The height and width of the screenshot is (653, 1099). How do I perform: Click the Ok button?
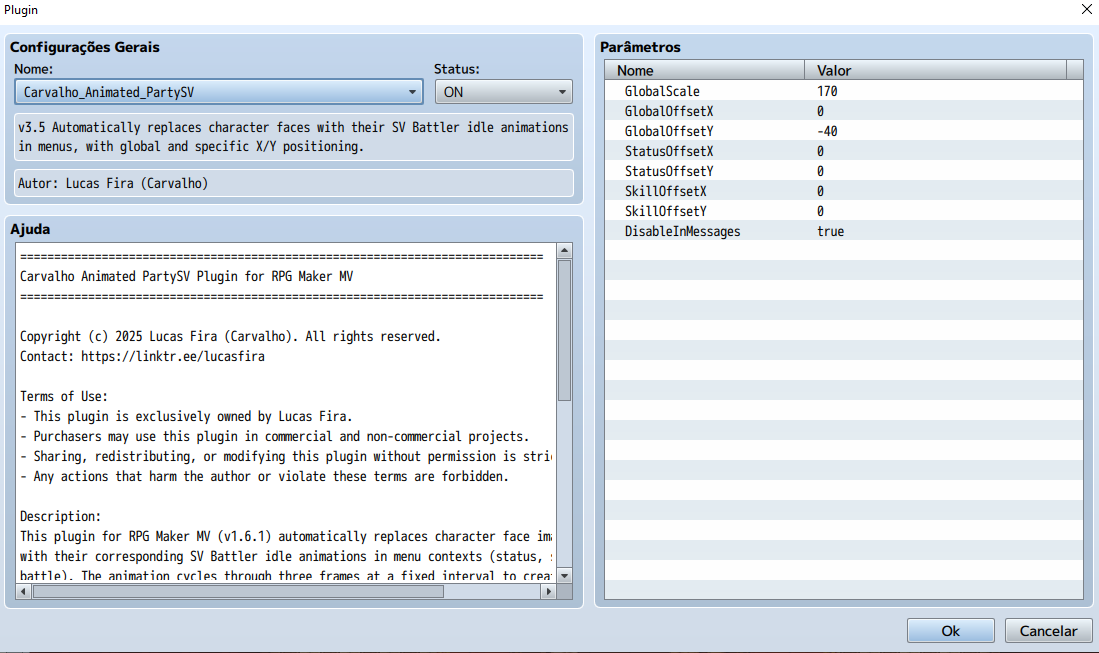click(x=950, y=631)
